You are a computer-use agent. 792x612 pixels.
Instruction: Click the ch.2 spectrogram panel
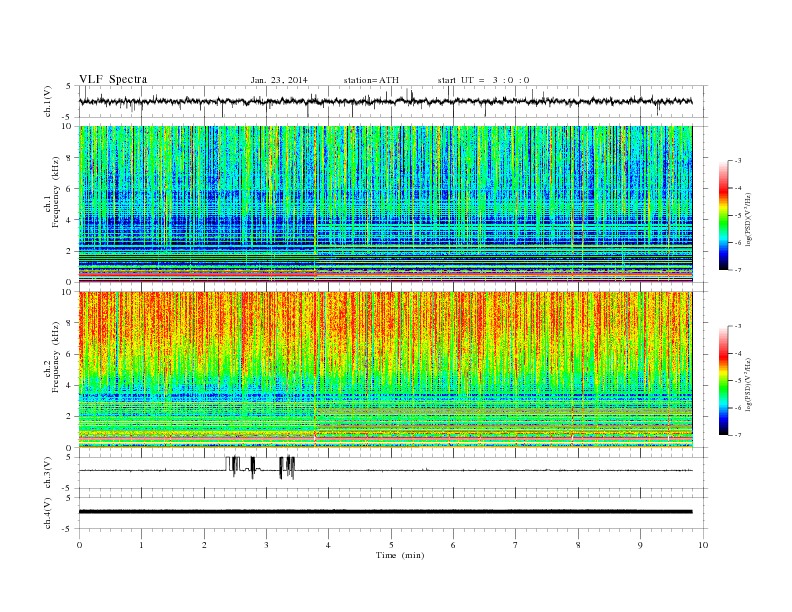click(385, 369)
